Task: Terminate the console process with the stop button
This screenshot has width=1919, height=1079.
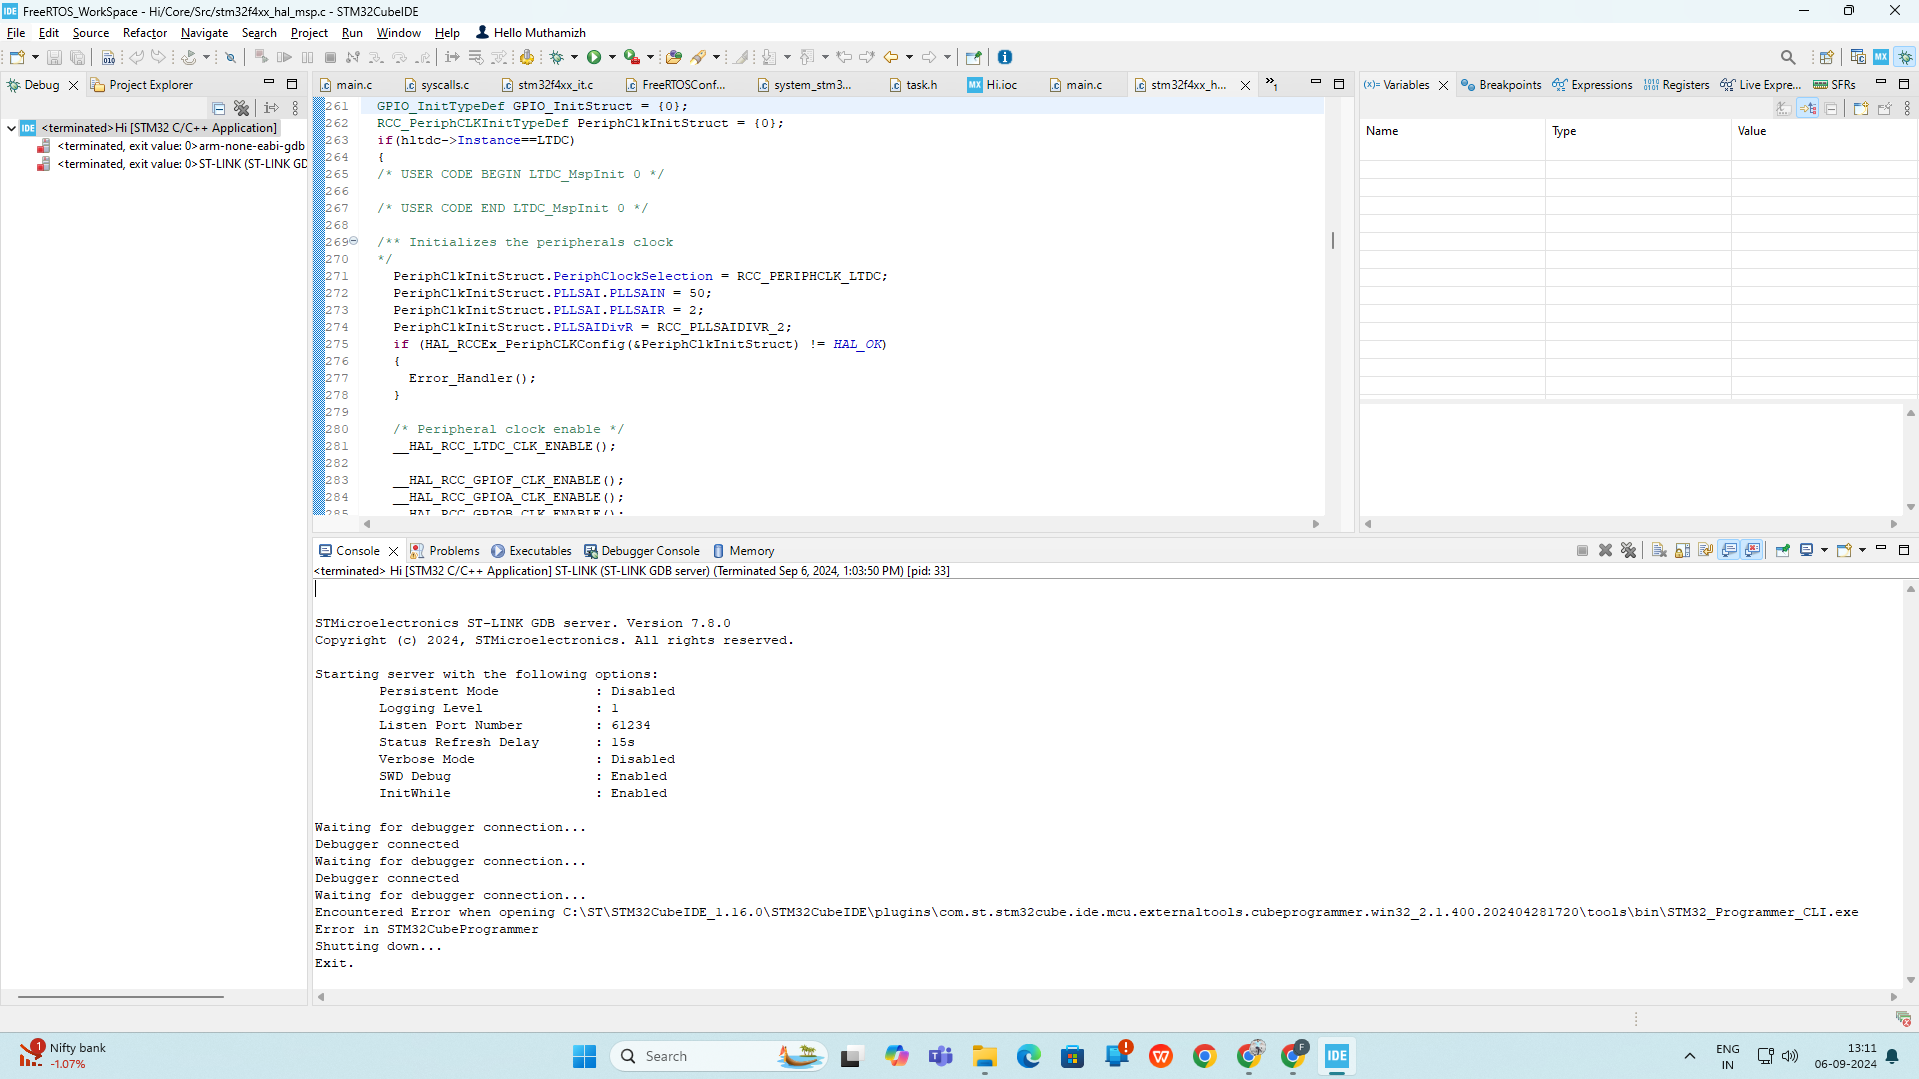Action: click(x=1582, y=550)
